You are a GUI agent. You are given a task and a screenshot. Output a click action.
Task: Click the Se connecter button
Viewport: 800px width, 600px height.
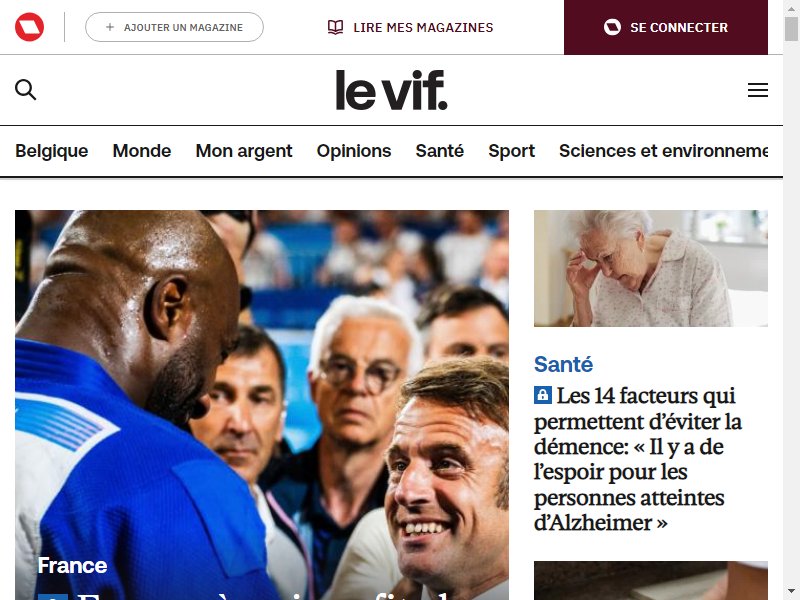pyautogui.click(x=666, y=27)
